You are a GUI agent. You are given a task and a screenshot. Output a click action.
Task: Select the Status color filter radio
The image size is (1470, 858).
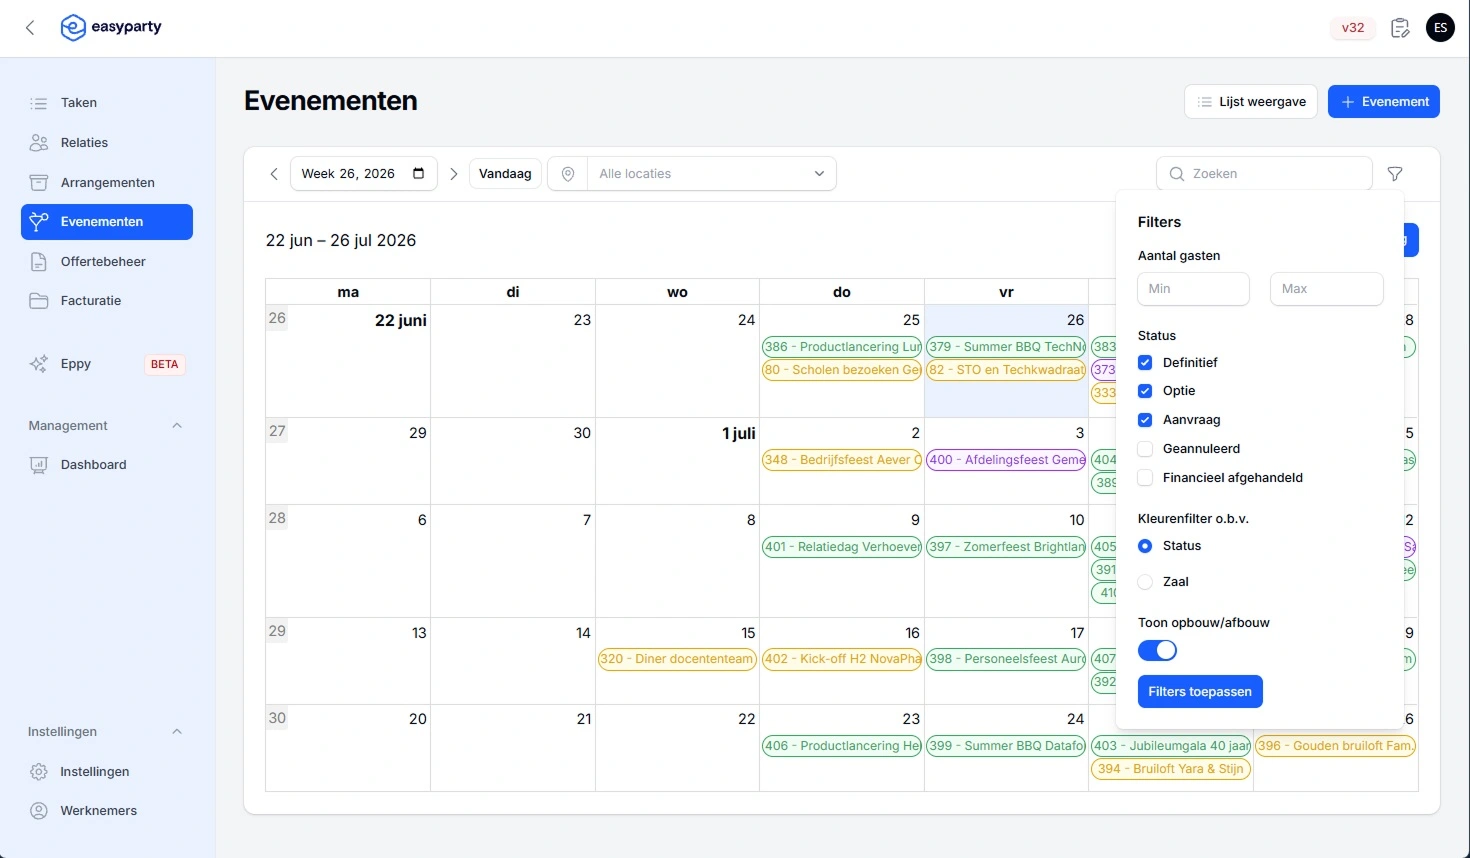click(1145, 546)
